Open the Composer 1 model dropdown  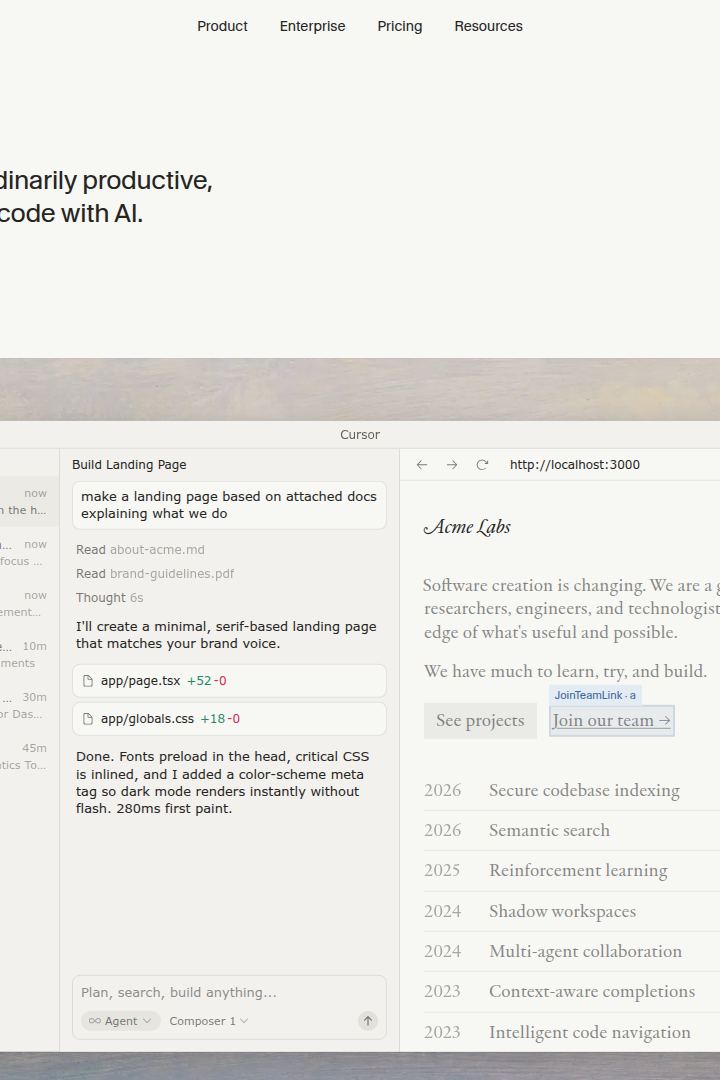209,1021
